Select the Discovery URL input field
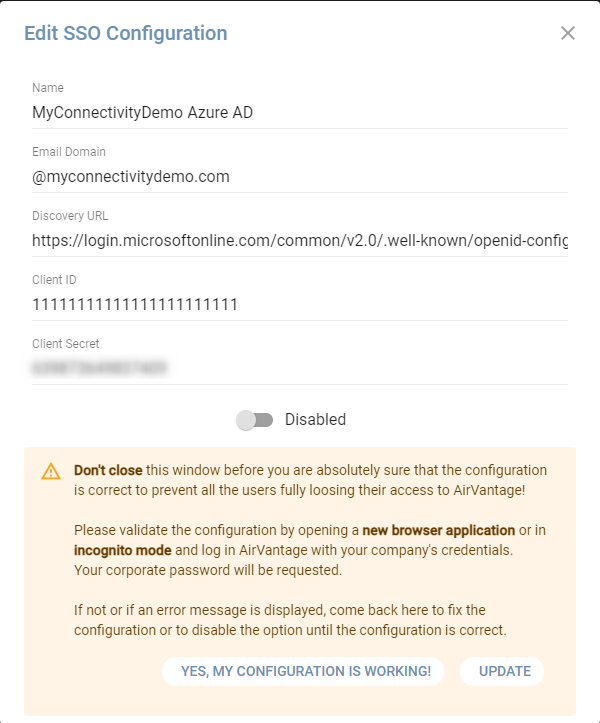Viewport: 600px width, 723px height. [x=299, y=240]
